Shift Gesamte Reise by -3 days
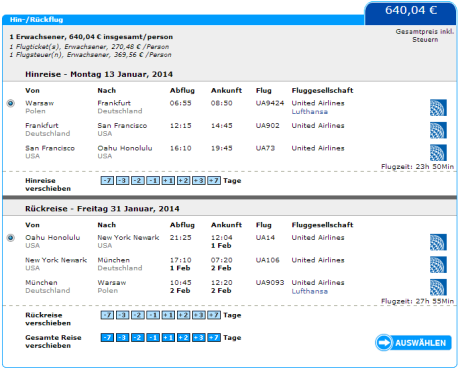The image size is (460, 369). [123, 338]
